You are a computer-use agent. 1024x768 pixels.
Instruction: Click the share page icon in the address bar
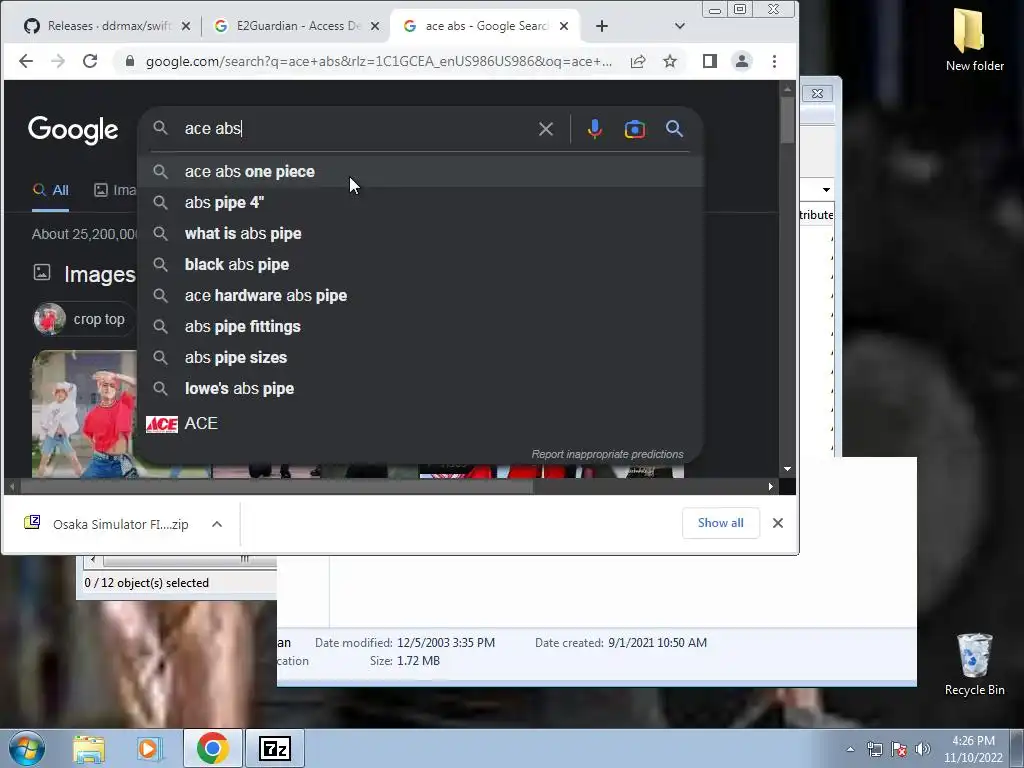click(x=637, y=61)
